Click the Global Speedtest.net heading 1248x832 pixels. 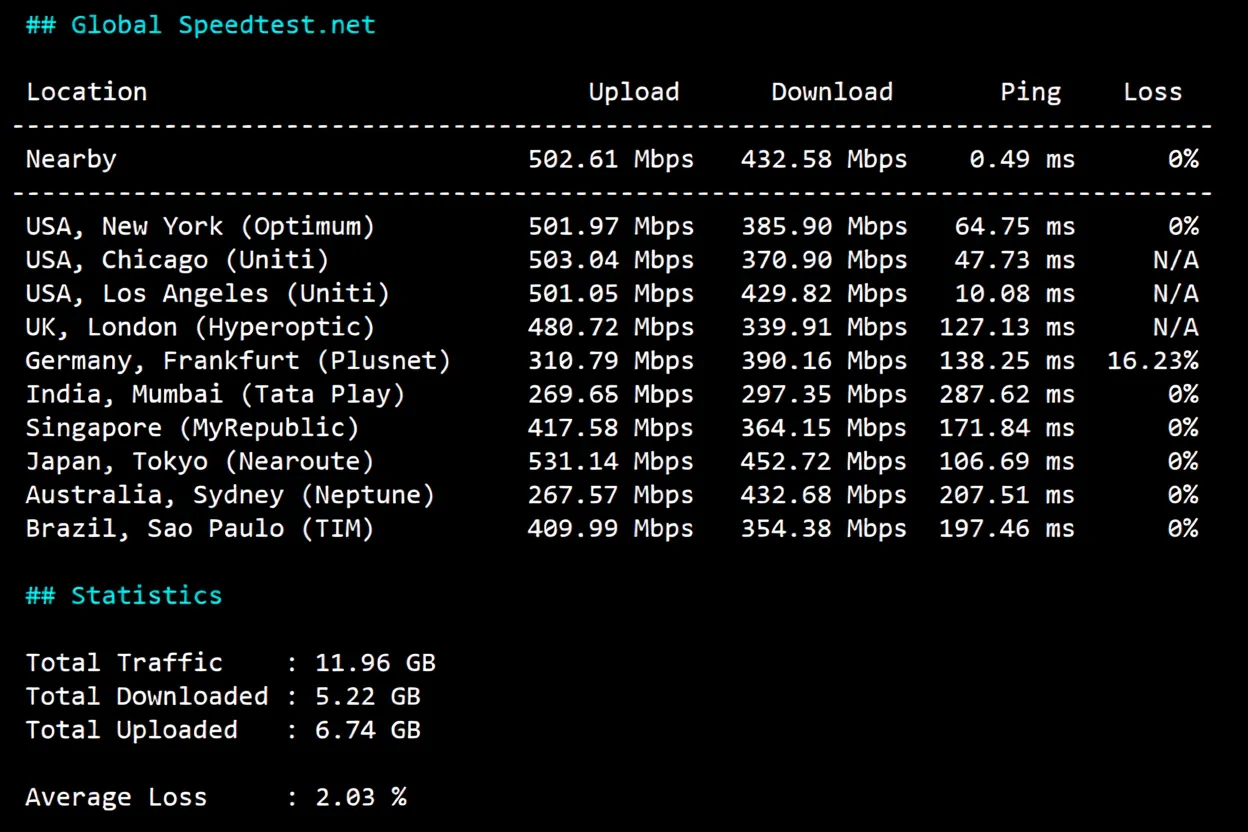click(200, 24)
